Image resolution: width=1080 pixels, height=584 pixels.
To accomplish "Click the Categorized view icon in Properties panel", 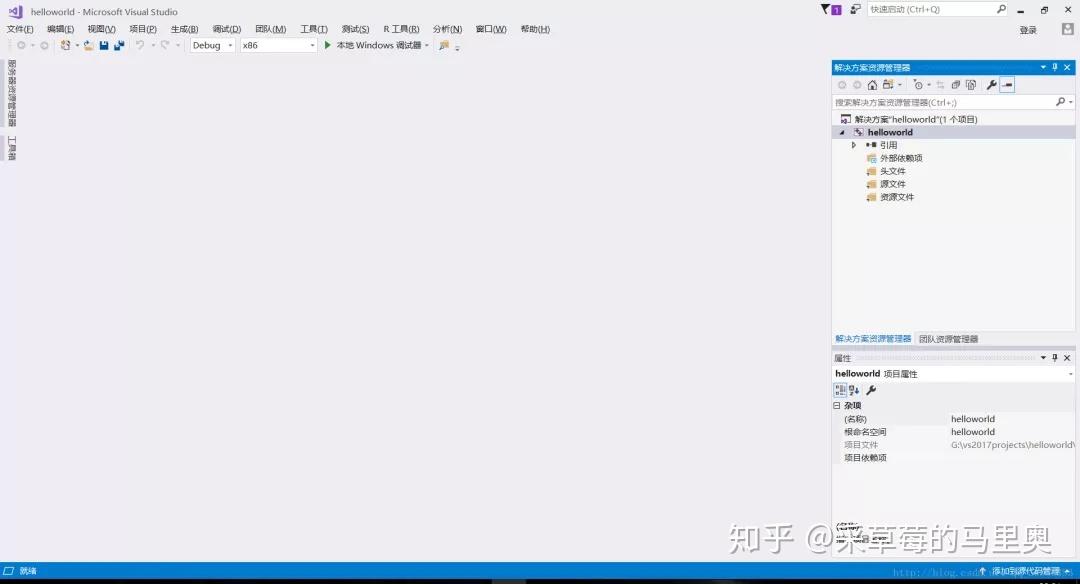I will [x=841, y=390].
